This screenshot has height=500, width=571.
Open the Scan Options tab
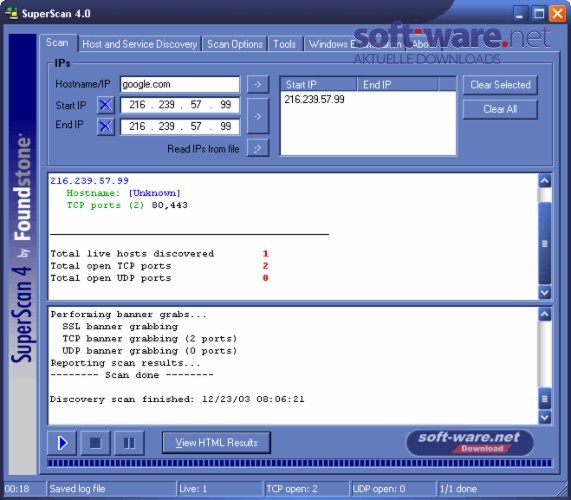point(235,44)
